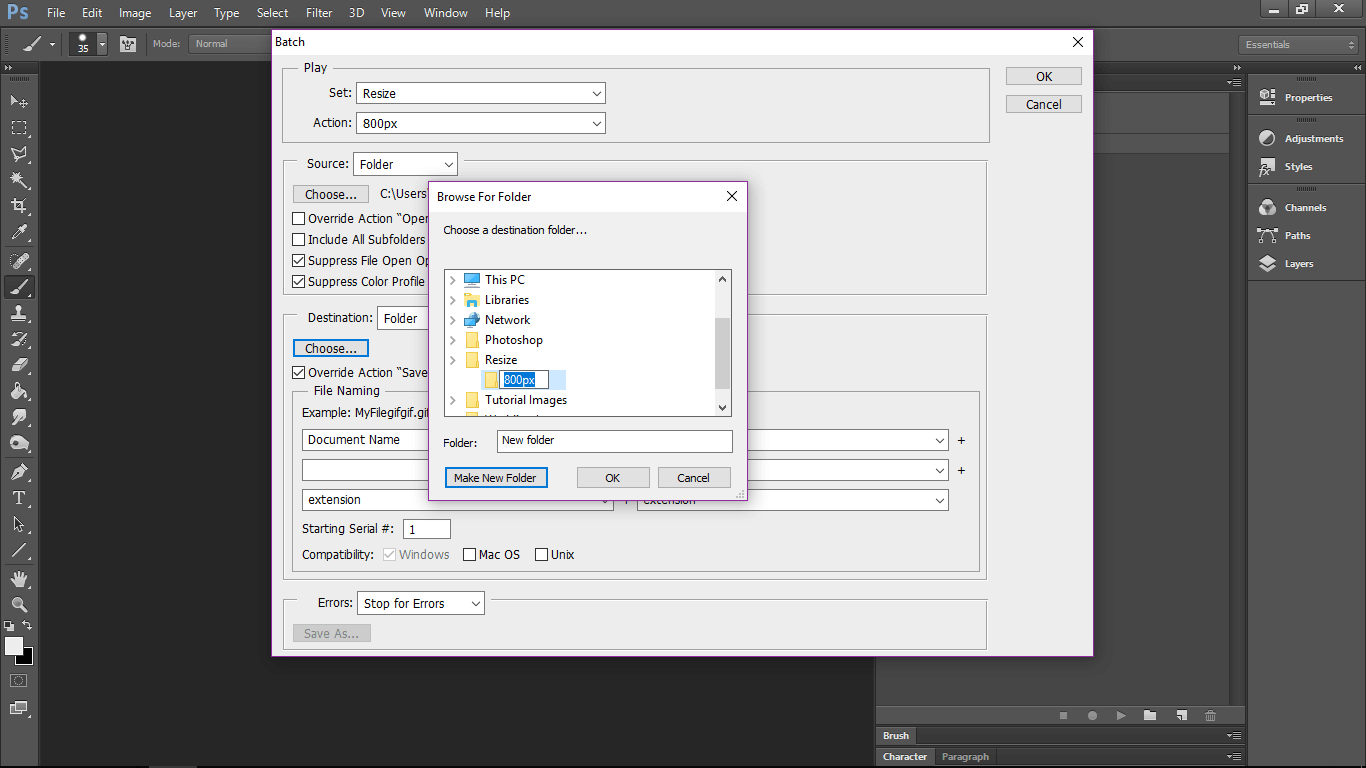Expand the This PC tree item
The height and width of the screenshot is (768, 1366).
452,280
